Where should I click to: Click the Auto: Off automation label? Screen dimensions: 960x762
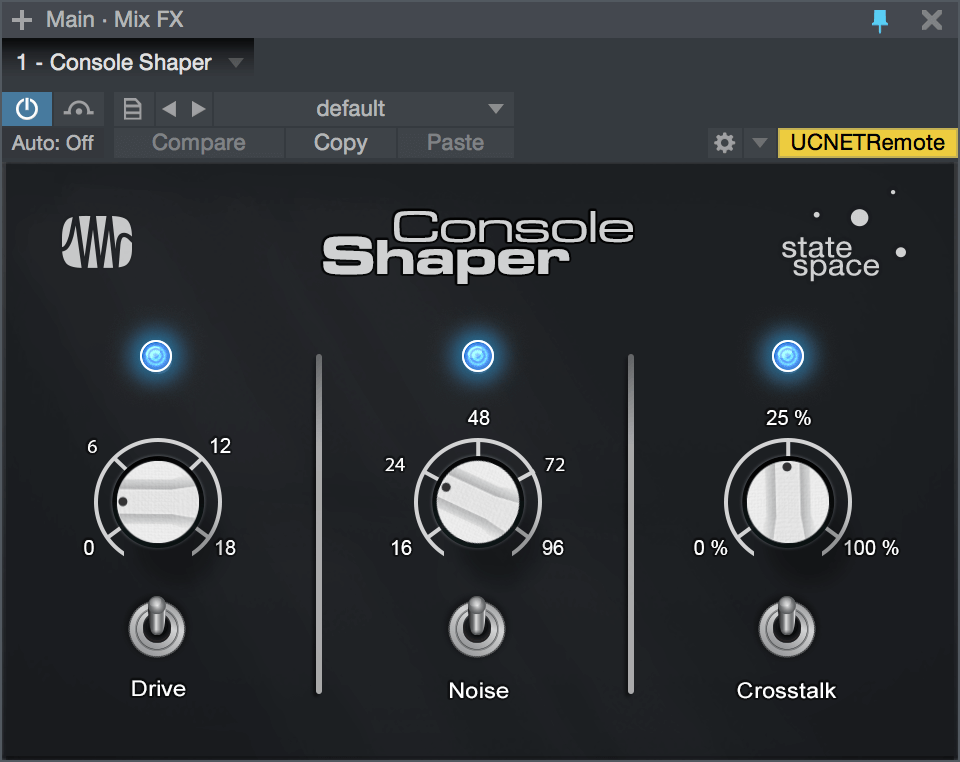(x=53, y=143)
